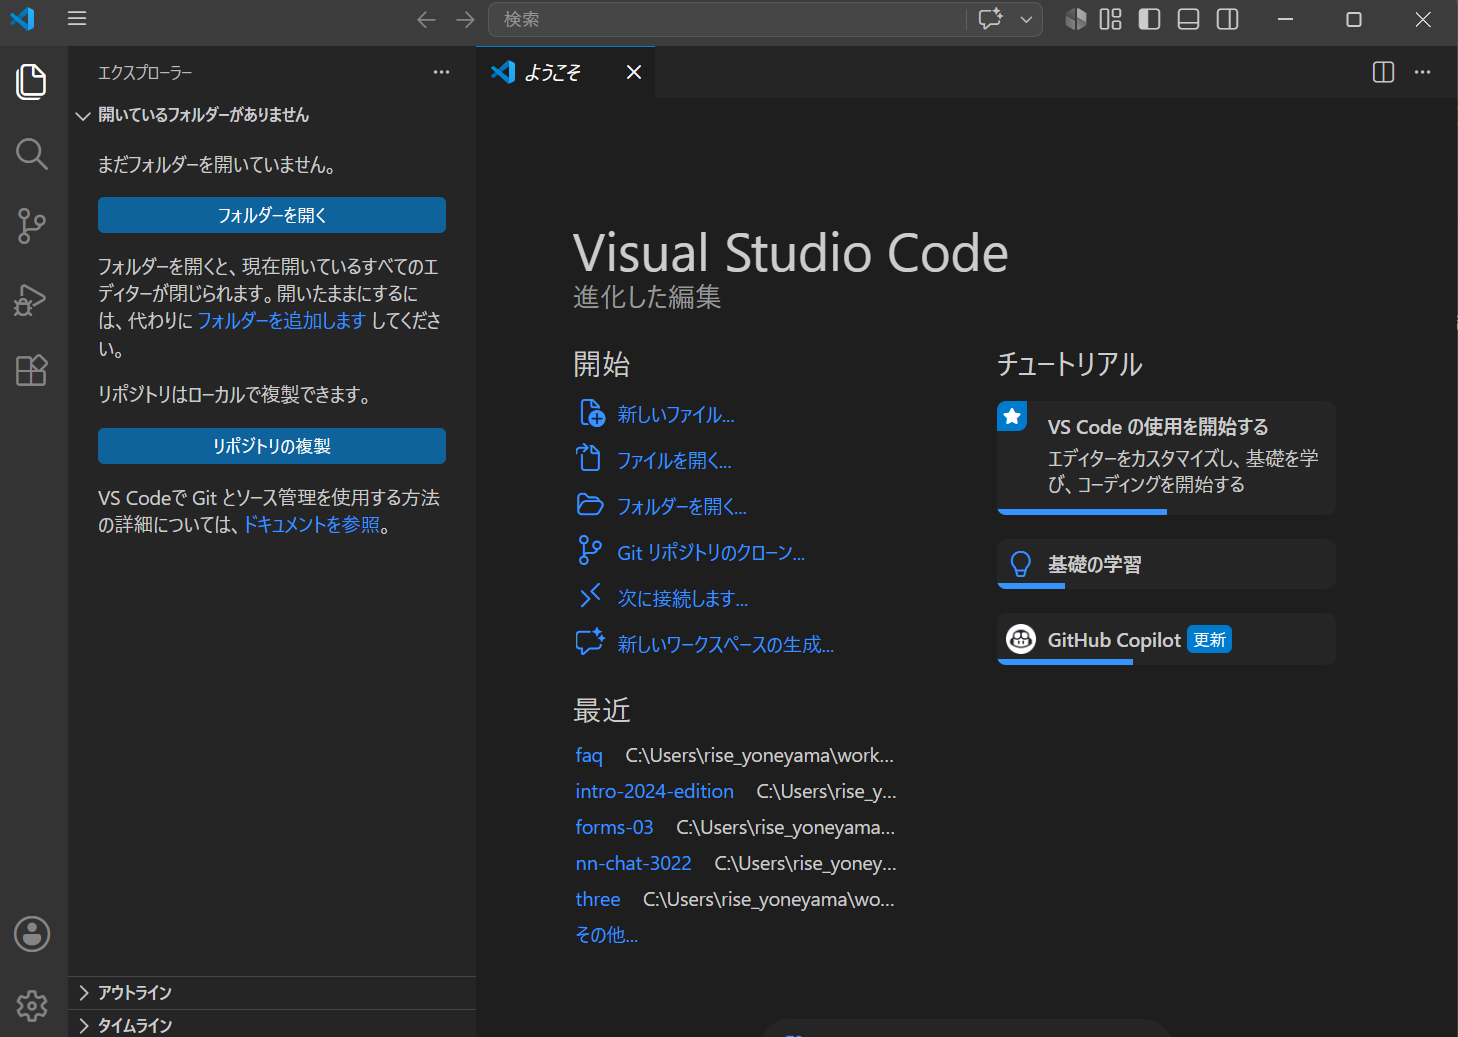Open the recent folder faq

[x=589, y=756]
